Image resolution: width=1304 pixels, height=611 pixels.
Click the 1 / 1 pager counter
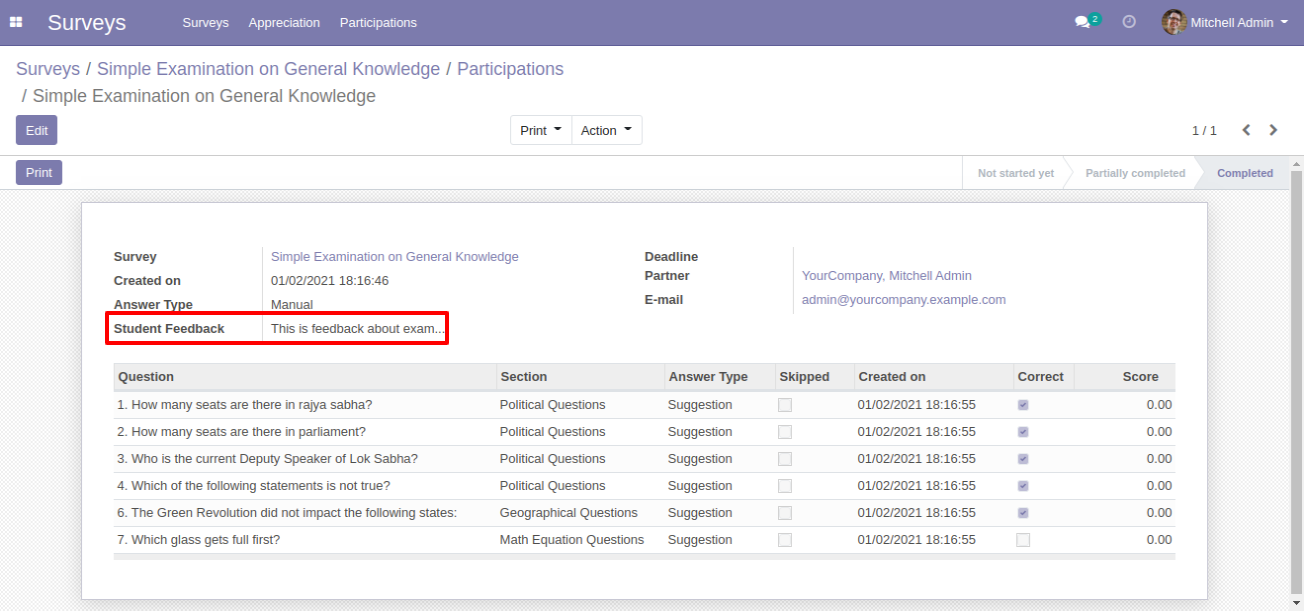pos(1204,131)
